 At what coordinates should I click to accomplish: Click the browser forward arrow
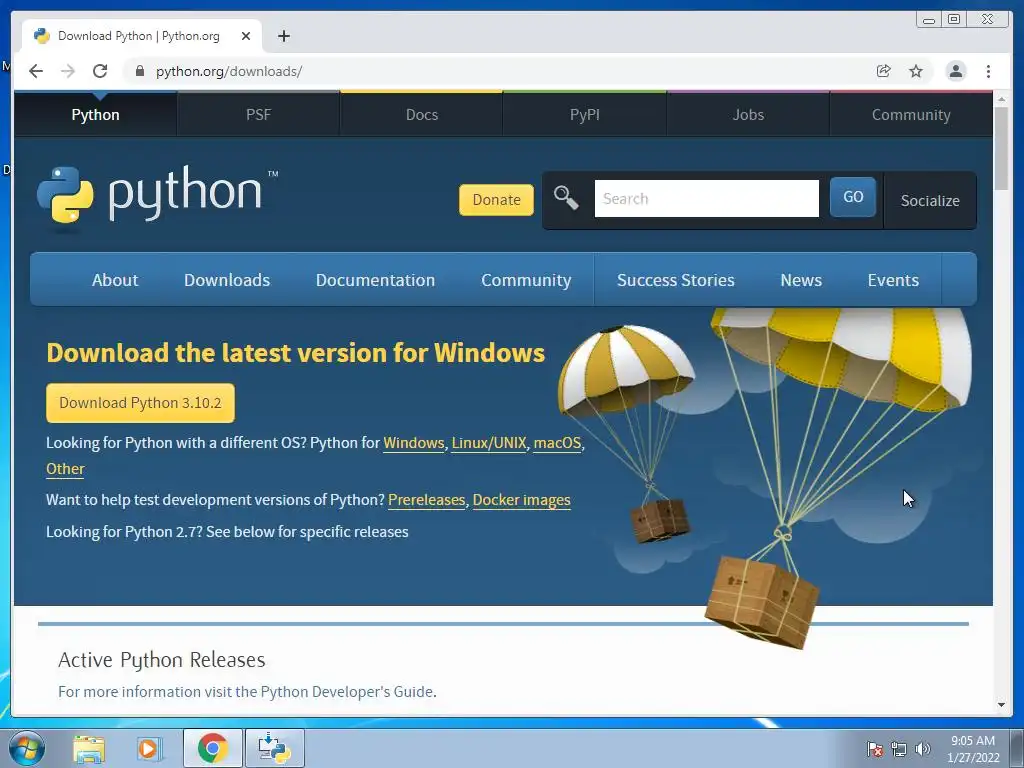[x=68, y=71]
